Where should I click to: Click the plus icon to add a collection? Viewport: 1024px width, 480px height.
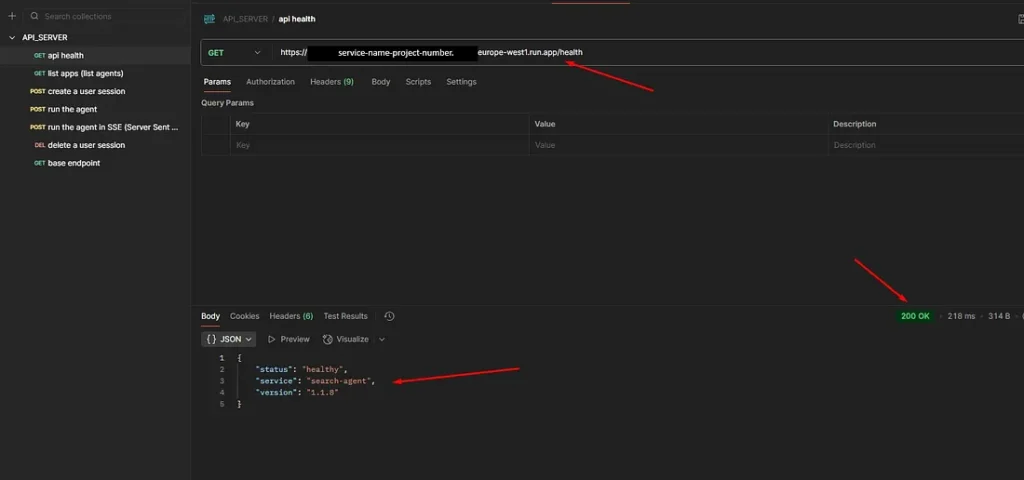12,16
